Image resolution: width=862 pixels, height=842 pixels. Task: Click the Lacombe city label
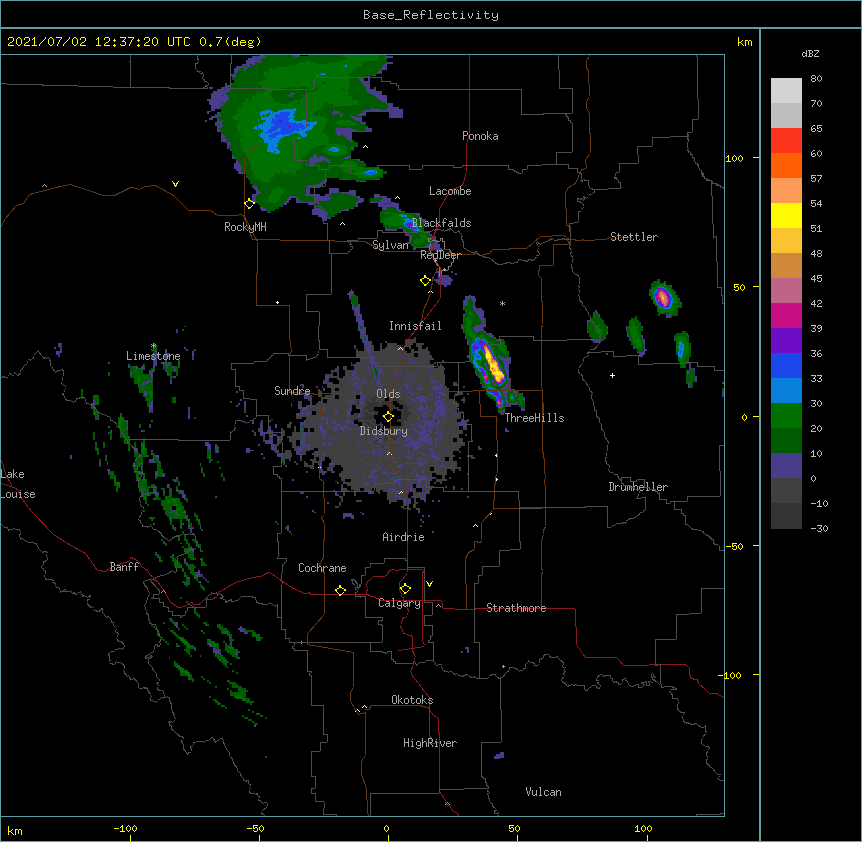tap(450, 191)
